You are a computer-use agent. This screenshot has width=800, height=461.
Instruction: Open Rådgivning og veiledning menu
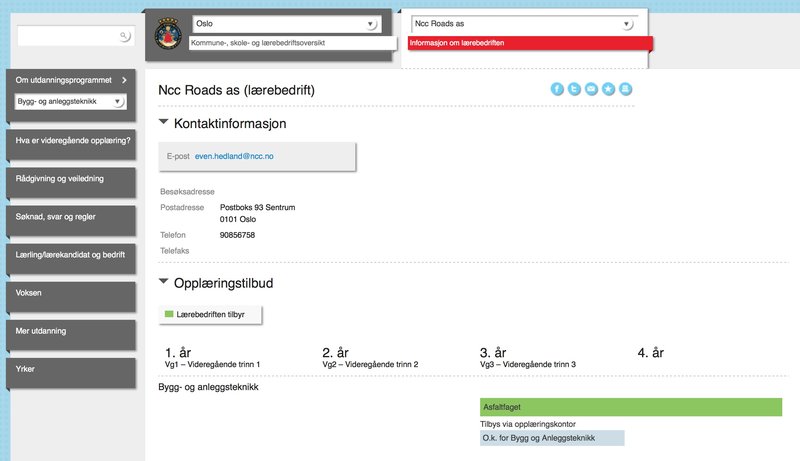71,183
